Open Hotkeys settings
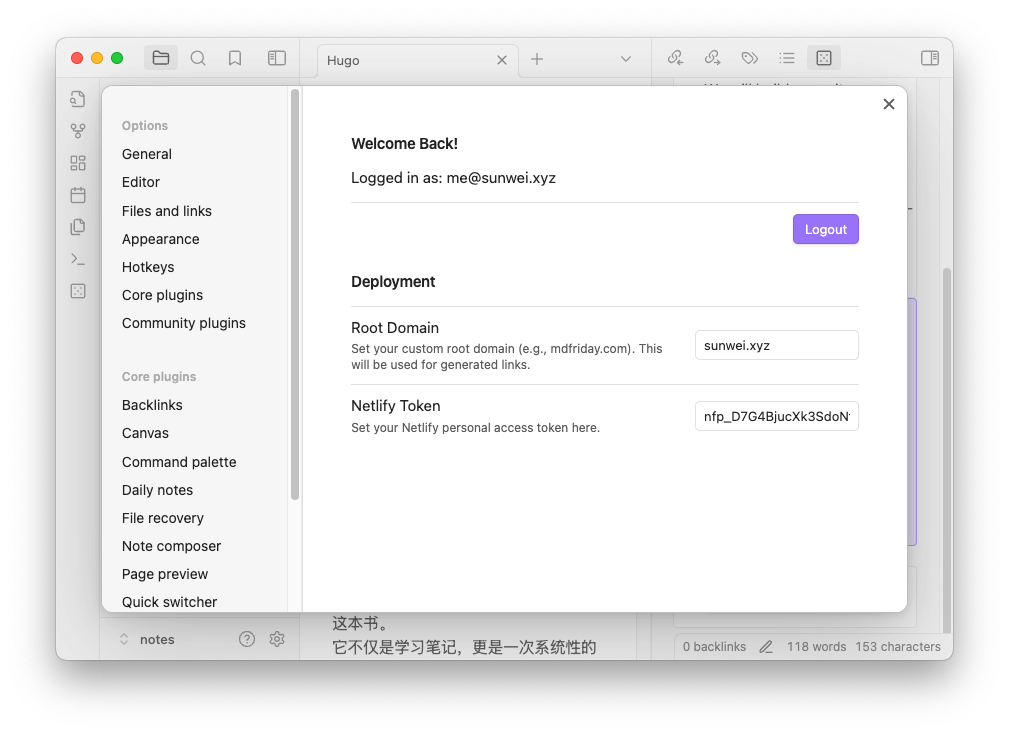Viewport: 1009px width, 734px height. (x=148, y=267)
